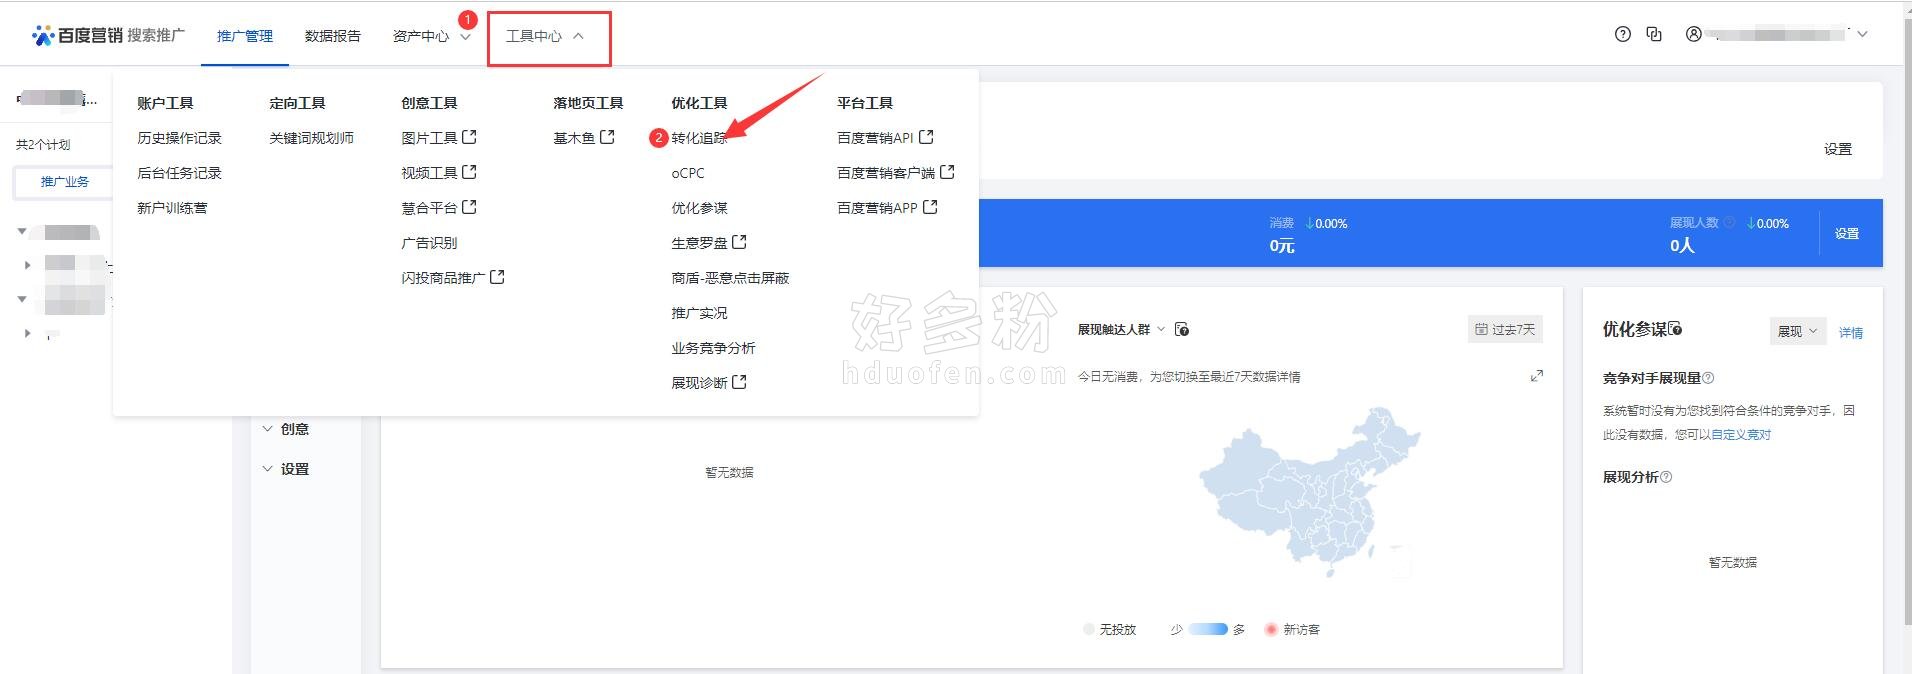Image resolution: width=1912 pixels, height=674 pixels.
Task: Open 优化参谋 menu item under 优化工具
Action: (699, 208)
